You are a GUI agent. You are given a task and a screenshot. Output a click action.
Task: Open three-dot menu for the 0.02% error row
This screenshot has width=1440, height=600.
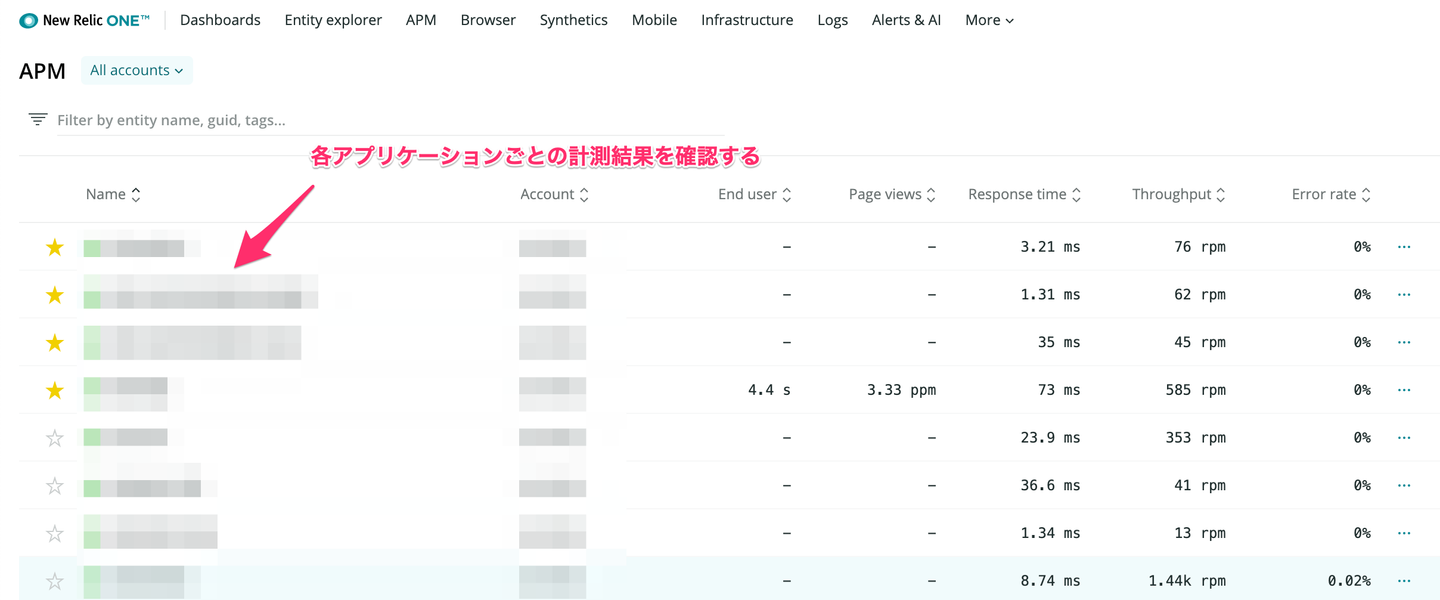[x=1403, y=581]
